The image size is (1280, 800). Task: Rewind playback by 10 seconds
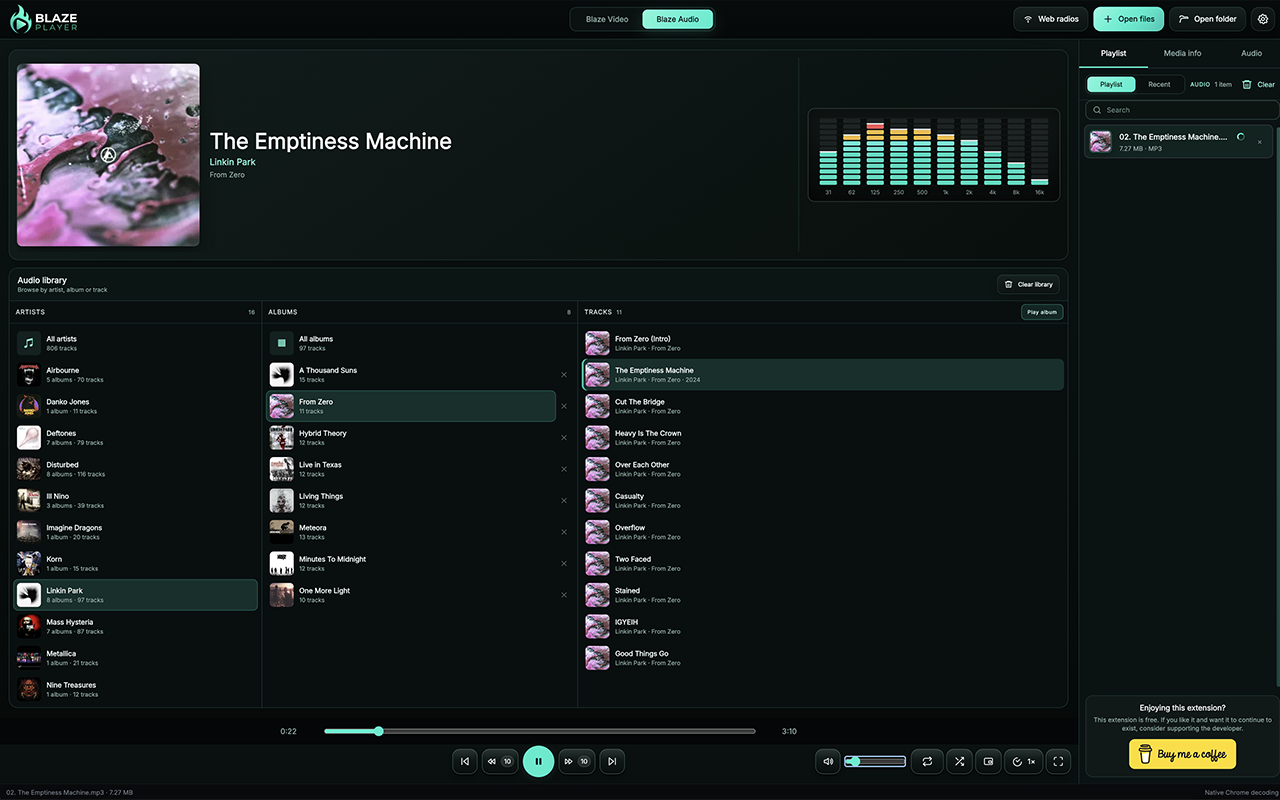500,761
